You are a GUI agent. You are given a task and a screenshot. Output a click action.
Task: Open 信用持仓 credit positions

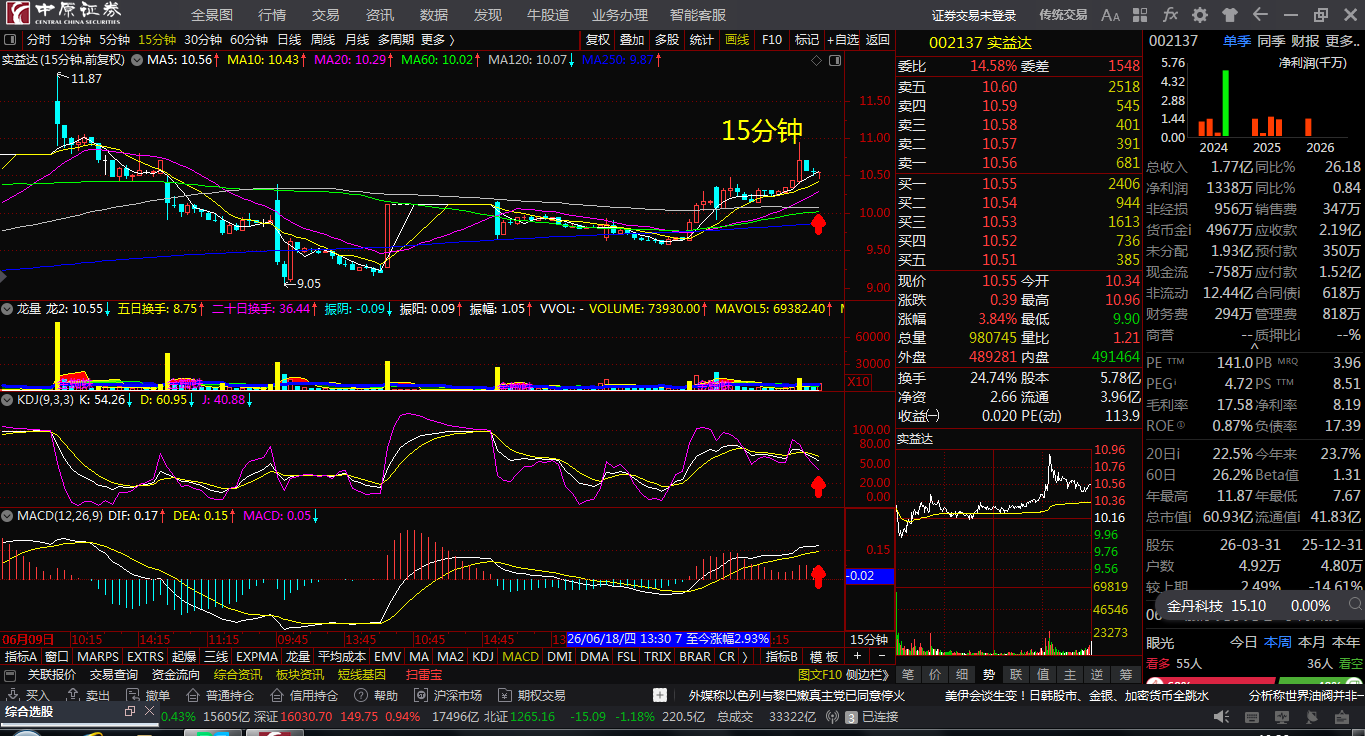(304, 695)
